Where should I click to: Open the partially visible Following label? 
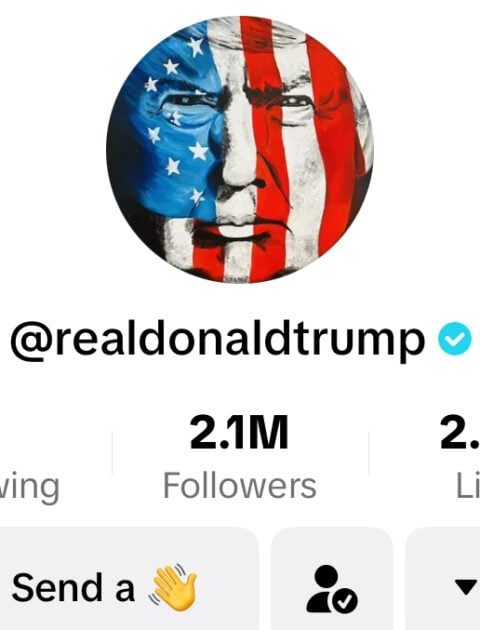(x=29, y=487)
